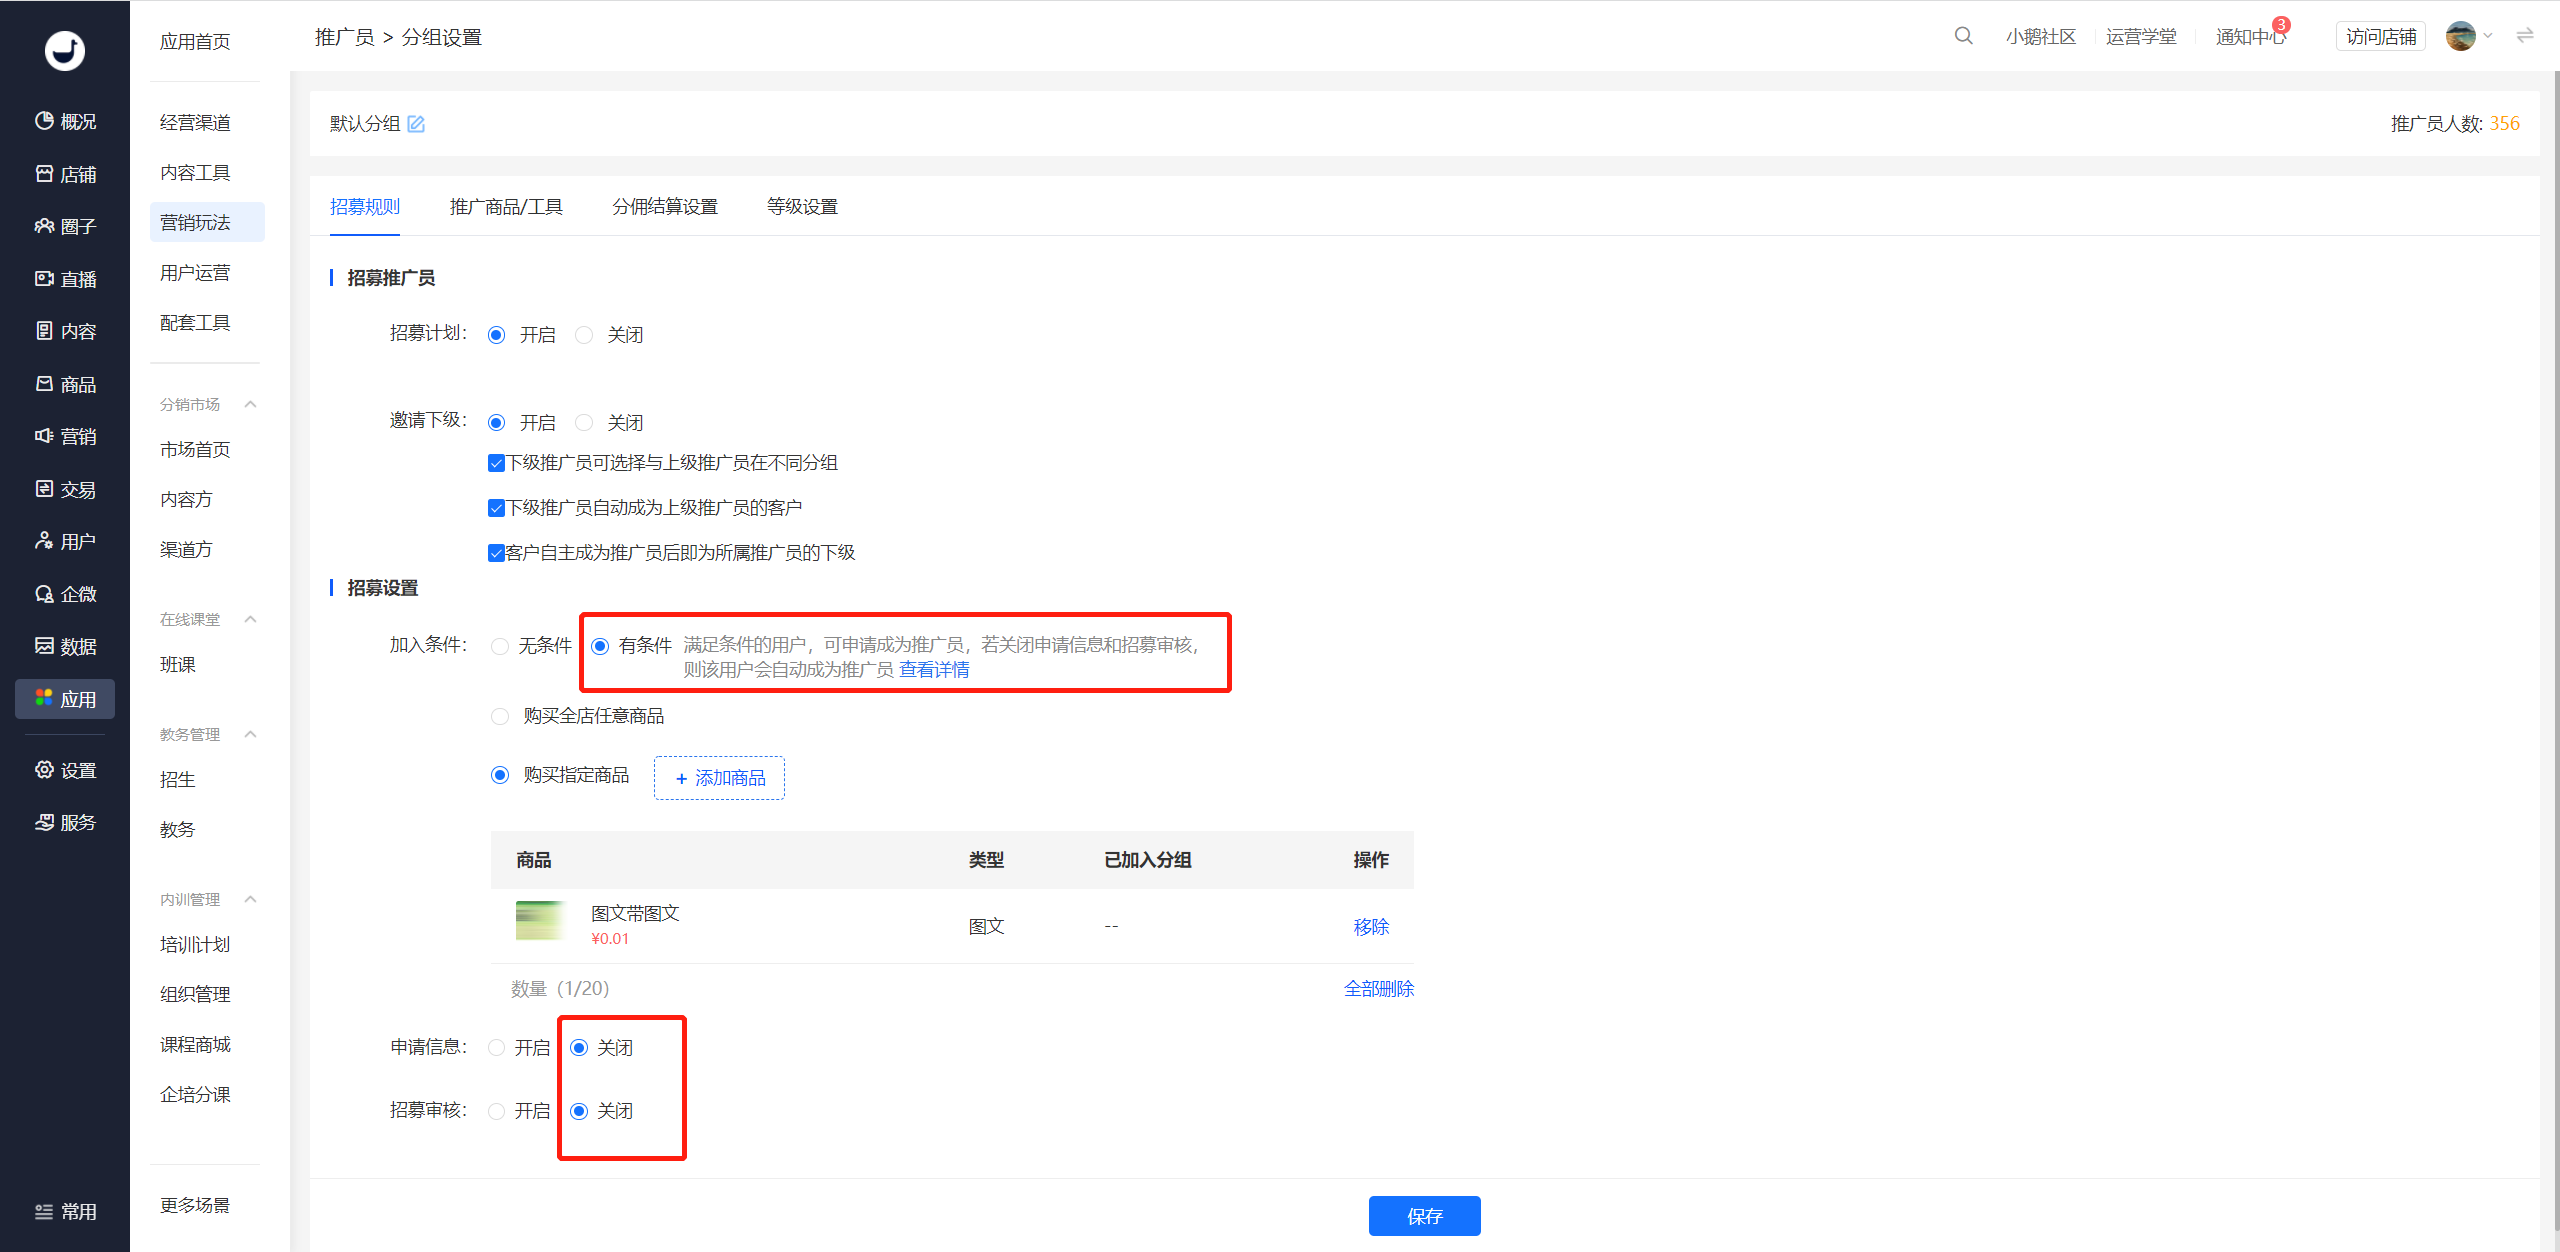Image resolution: width=2560 pixels, height=1252 pixels.
Task: Collapse the 教务管理 section chevron
Action: tap(251, 734)
